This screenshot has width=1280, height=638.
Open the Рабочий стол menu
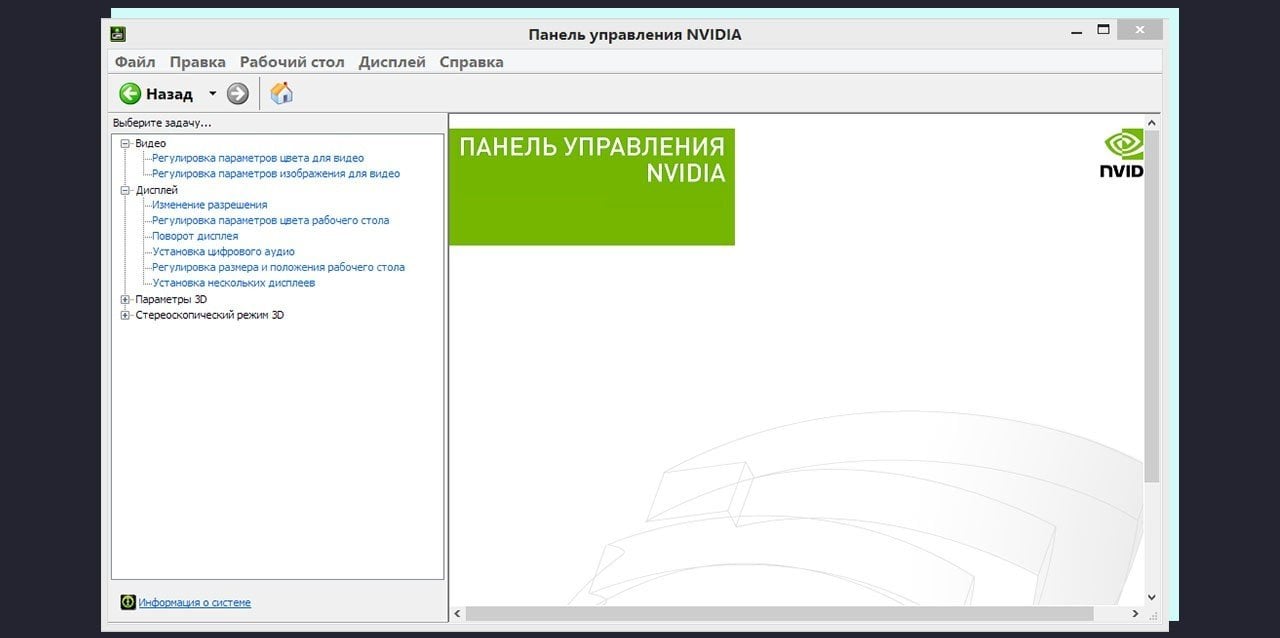(292, 62)
